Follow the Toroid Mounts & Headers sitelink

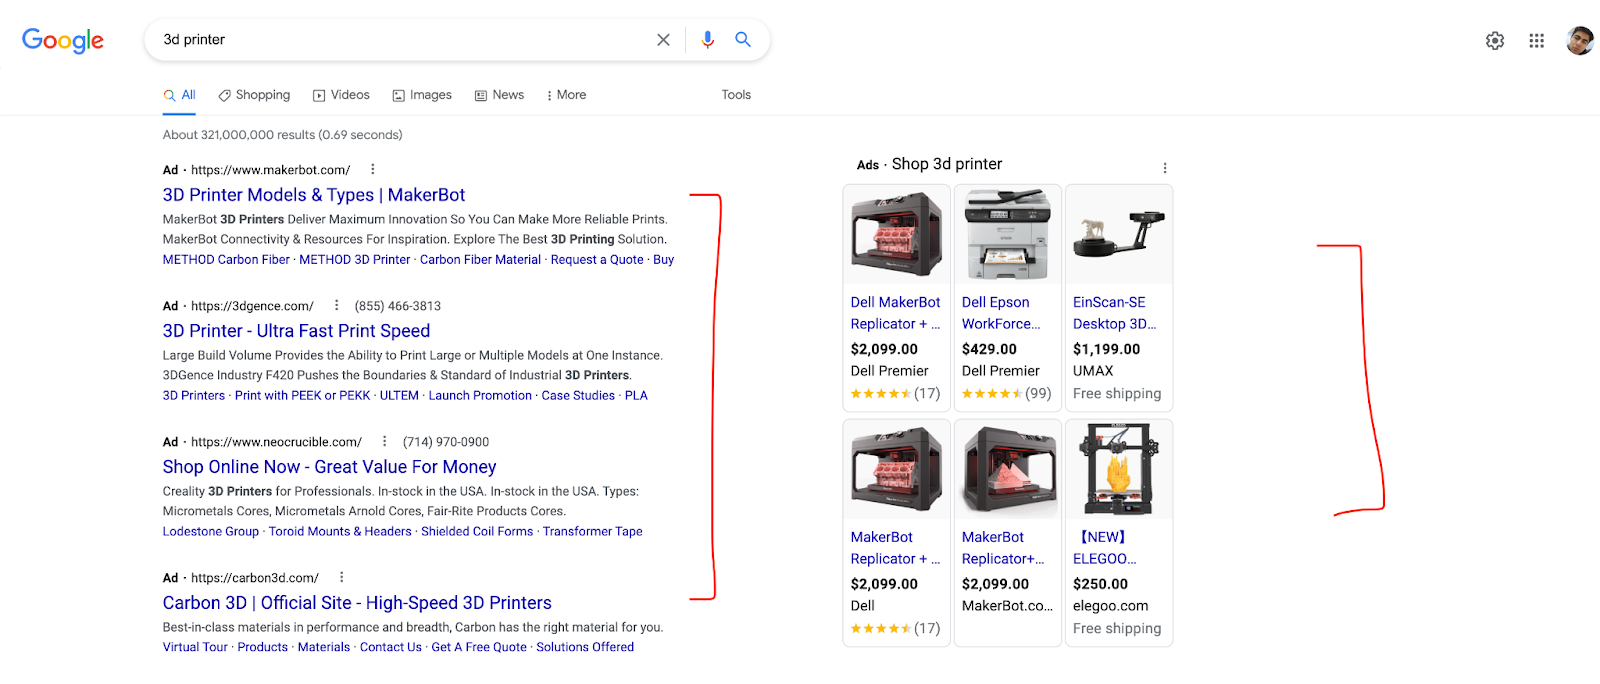coord(340,532)
